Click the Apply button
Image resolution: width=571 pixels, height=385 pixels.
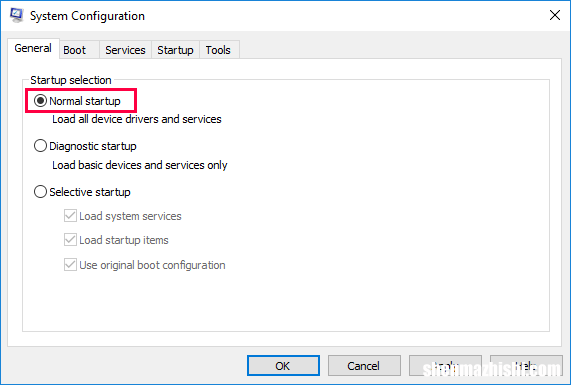(445, 366)
